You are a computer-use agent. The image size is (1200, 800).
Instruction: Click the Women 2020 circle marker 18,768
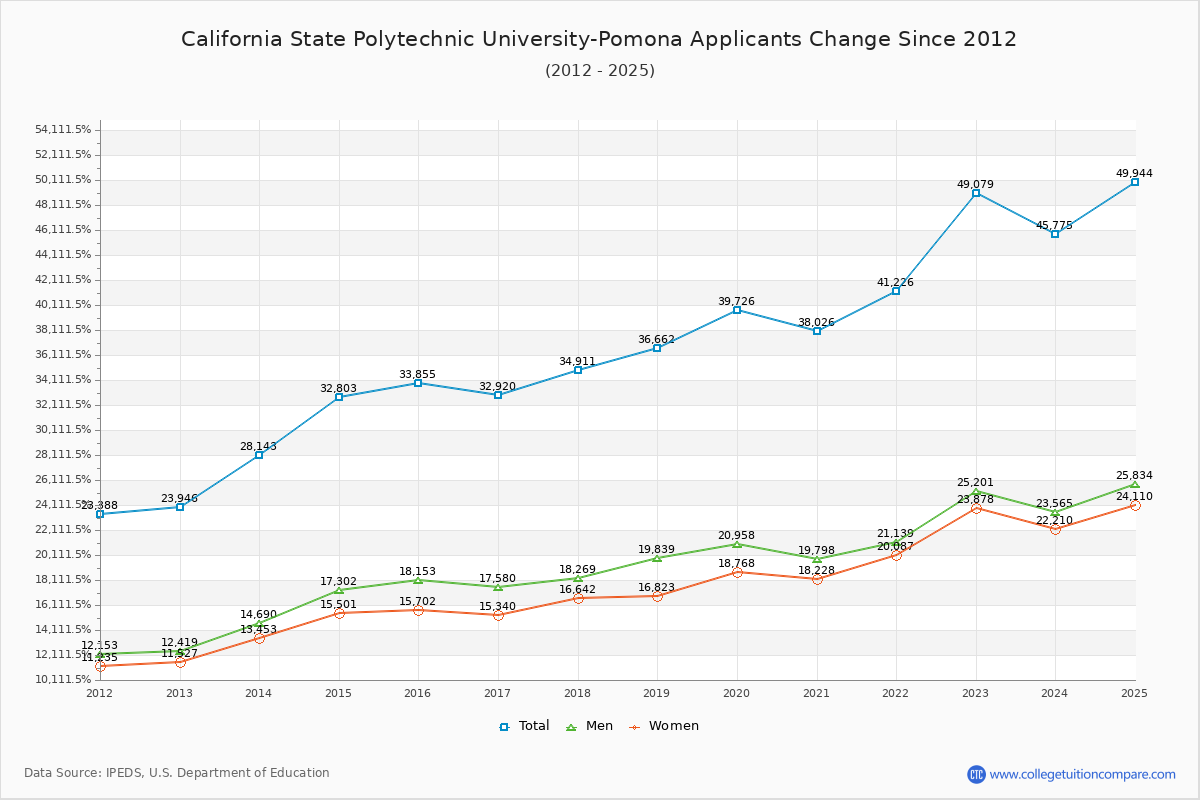click(737, 572)
